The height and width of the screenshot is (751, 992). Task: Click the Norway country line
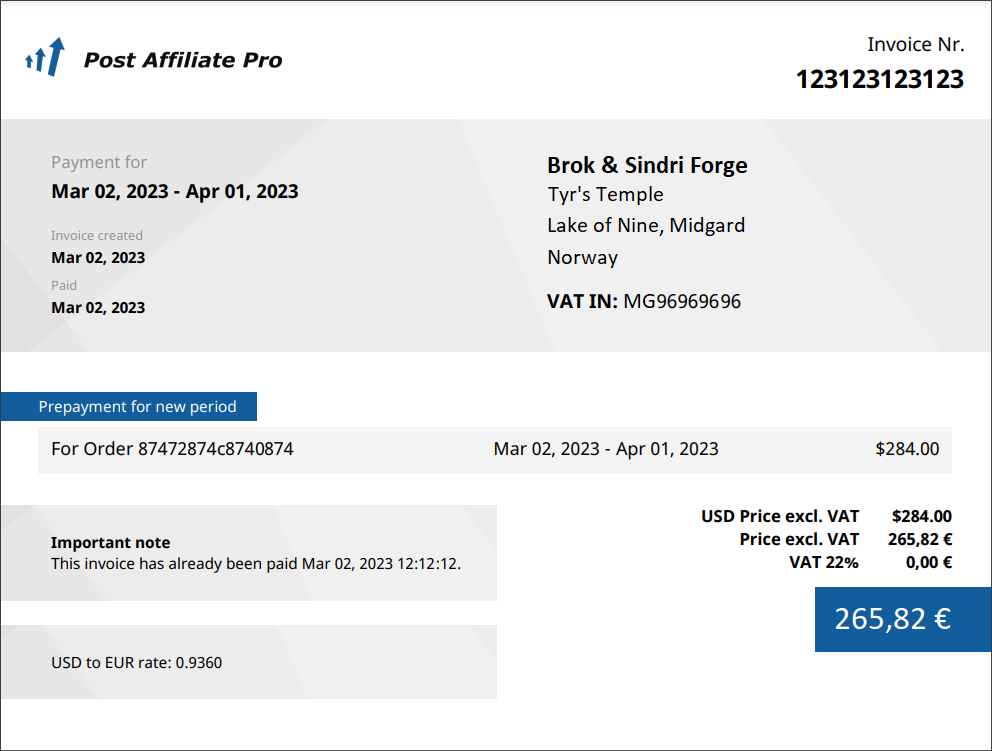pos(582,257)
